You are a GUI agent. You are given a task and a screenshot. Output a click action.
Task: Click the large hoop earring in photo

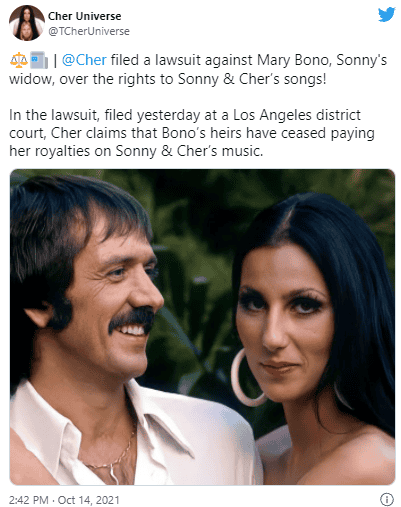245,377
